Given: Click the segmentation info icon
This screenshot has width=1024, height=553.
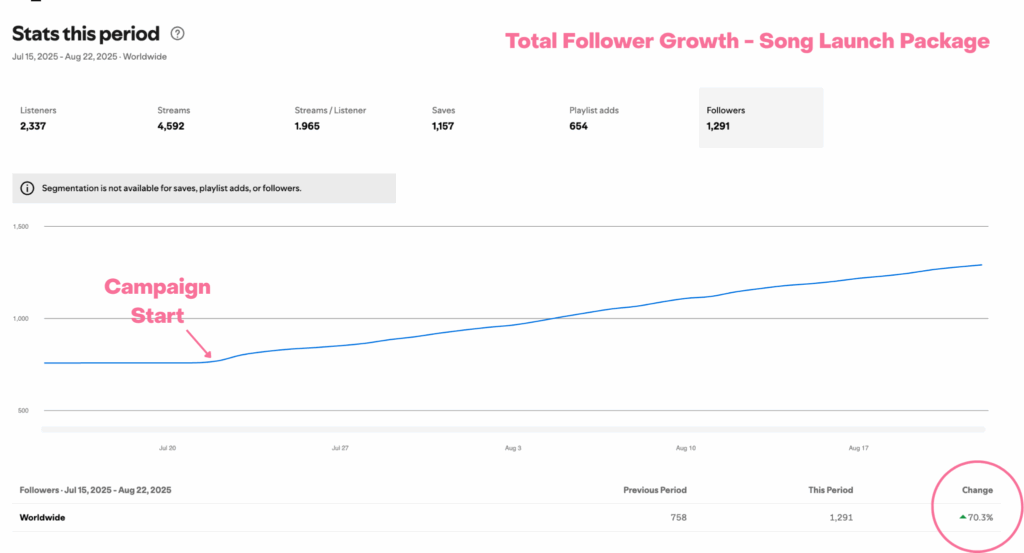Looking at the screenshot, I should 27,188.
